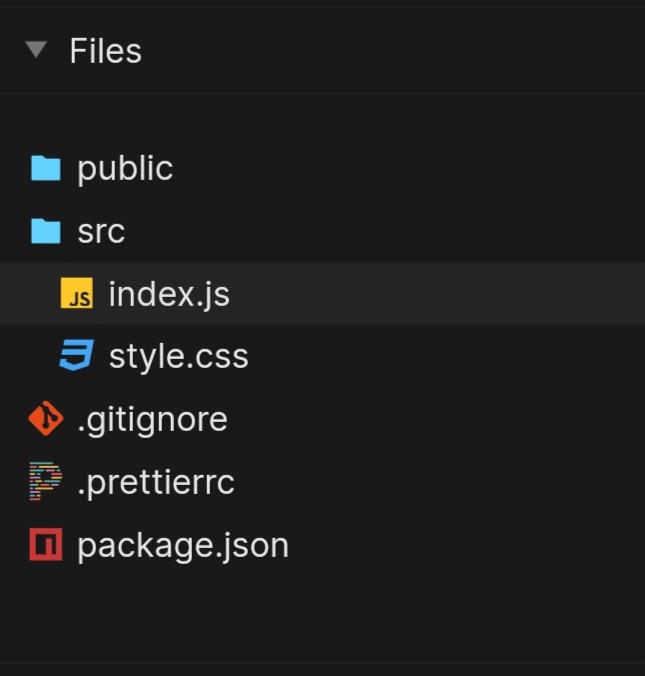
Task: Click the src folder icon
Action: click(x=45, y=231)
